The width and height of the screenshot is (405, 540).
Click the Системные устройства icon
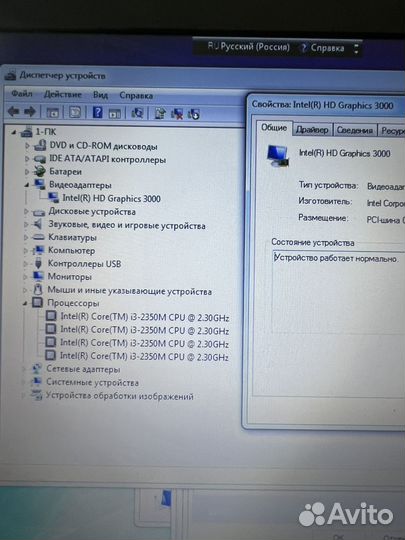pos(36,382)
